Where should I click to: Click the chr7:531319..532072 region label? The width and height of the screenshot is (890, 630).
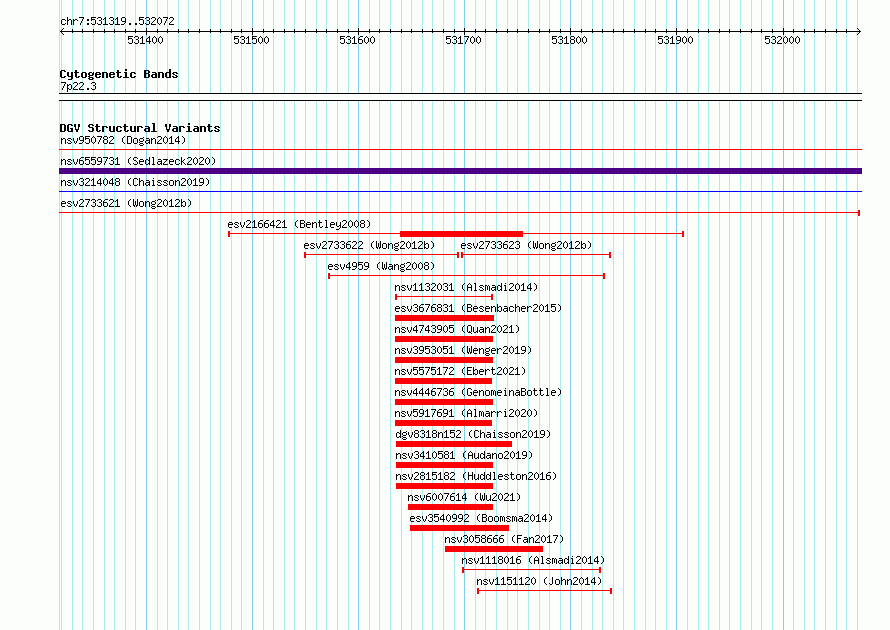point(117,21)
